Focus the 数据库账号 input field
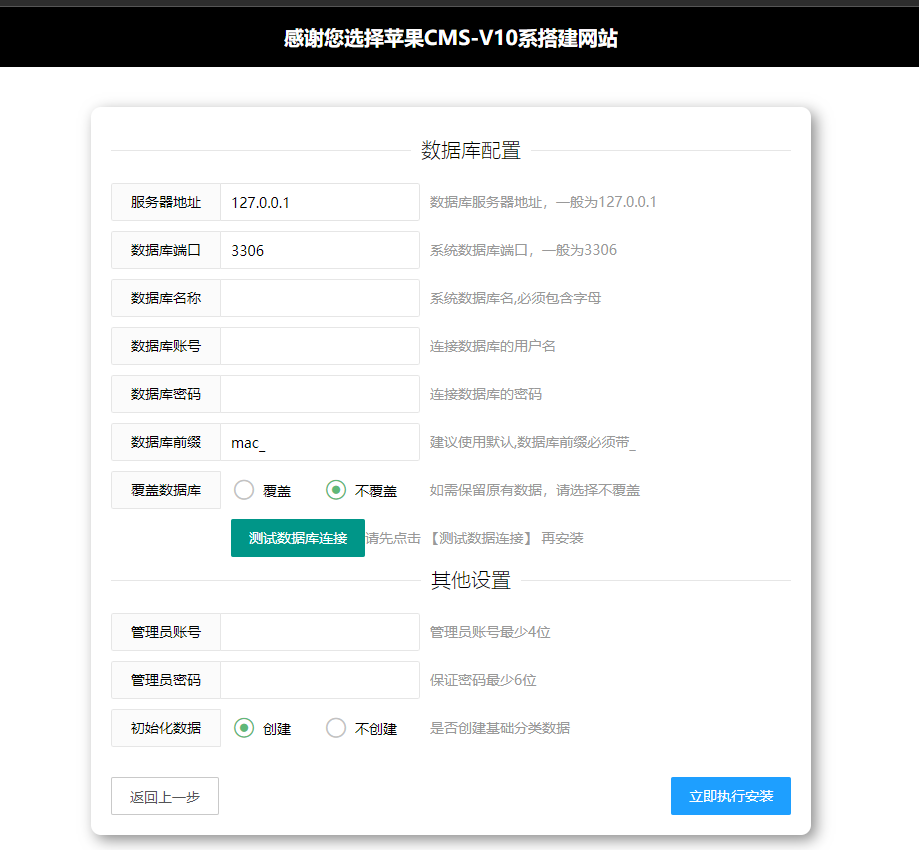Viewport: 919px width, 850px height. pos(319,346)
